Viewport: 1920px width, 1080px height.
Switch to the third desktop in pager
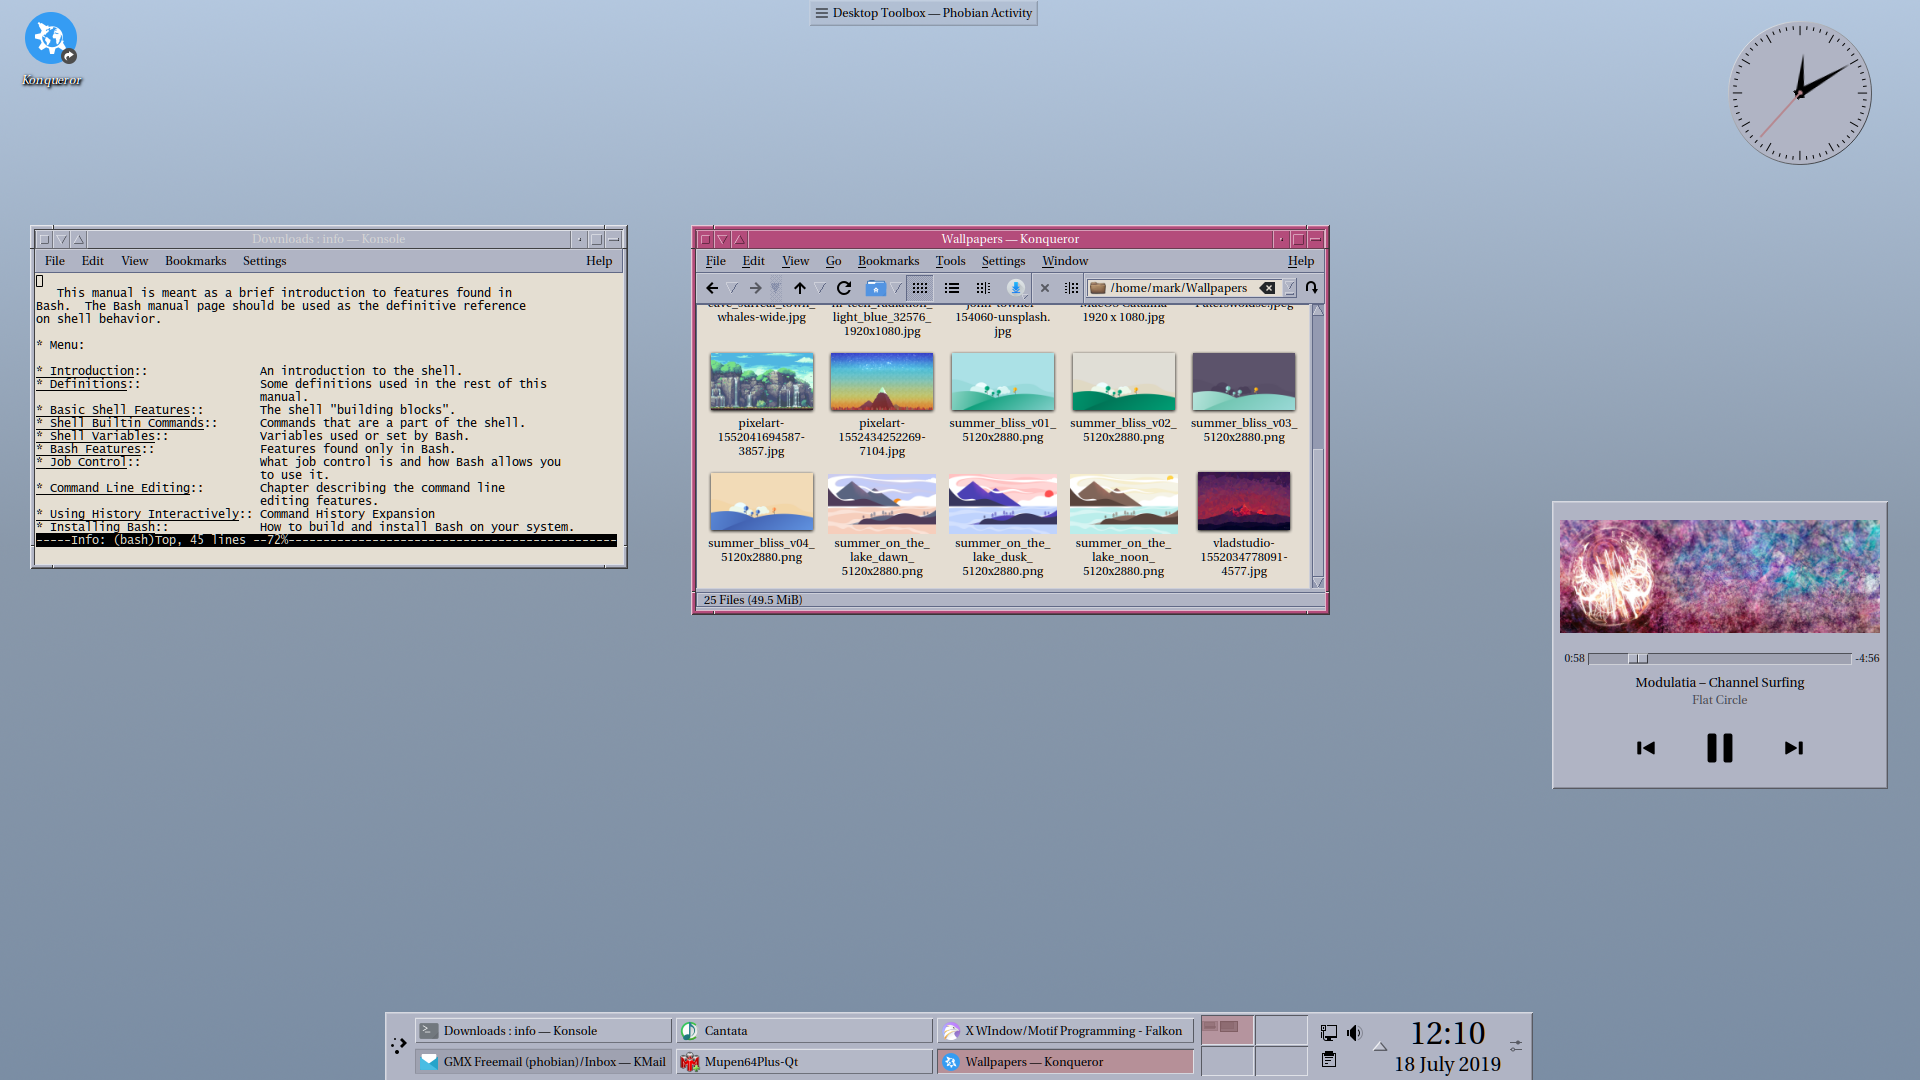1227,1061
